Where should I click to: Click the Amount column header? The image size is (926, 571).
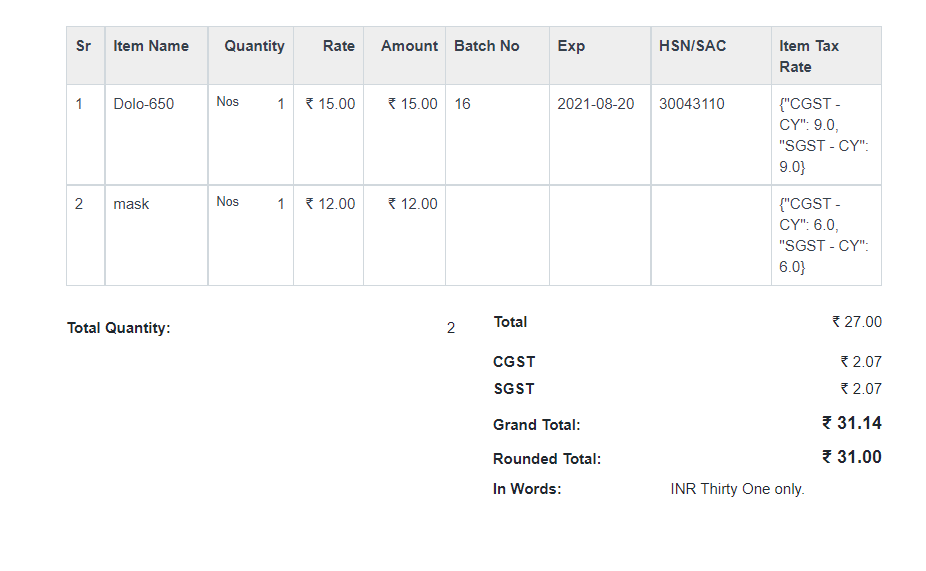coord(409,46)
